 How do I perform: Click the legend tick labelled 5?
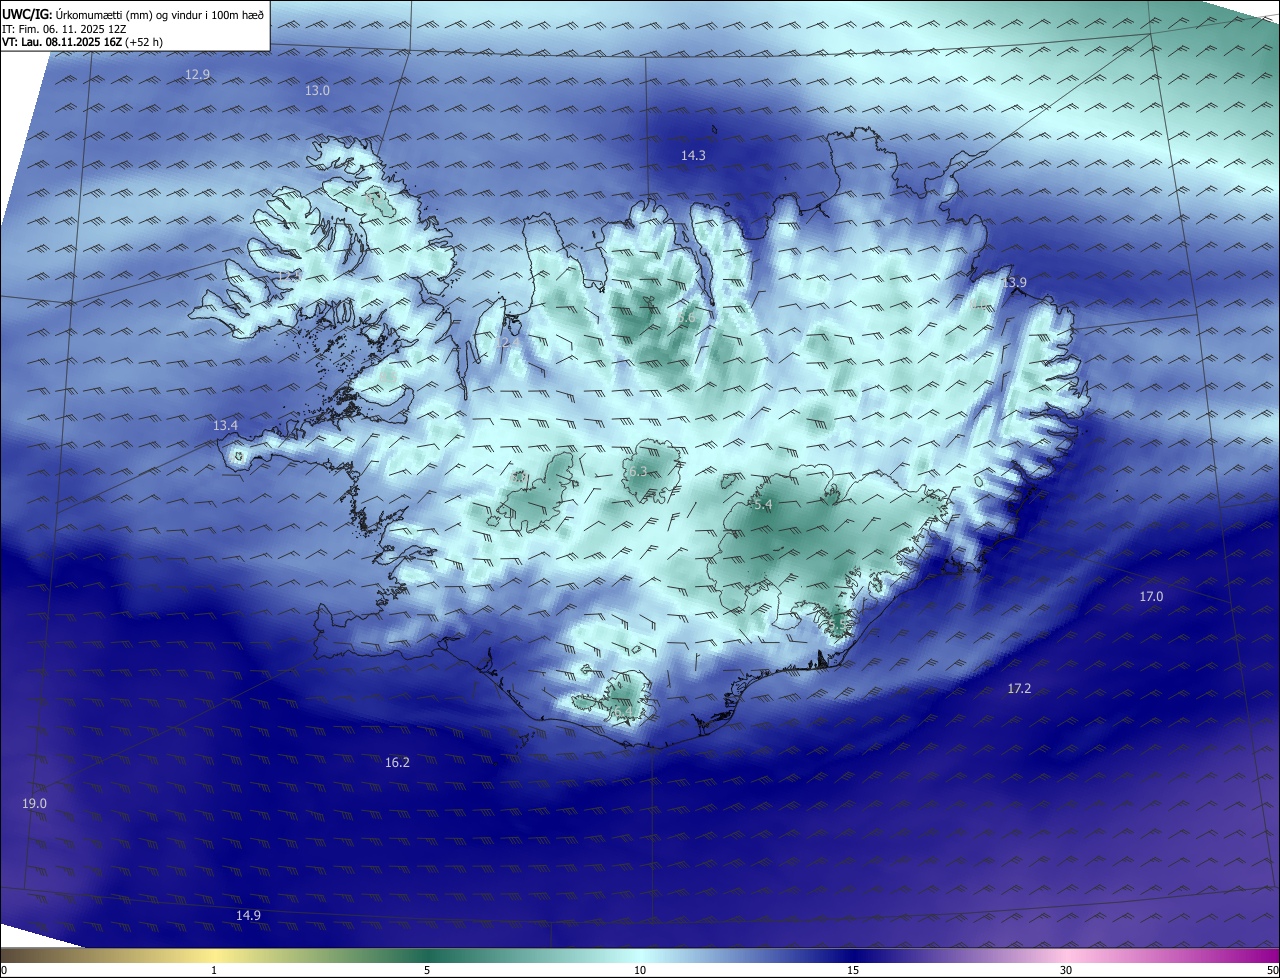(x=427, y=970)
